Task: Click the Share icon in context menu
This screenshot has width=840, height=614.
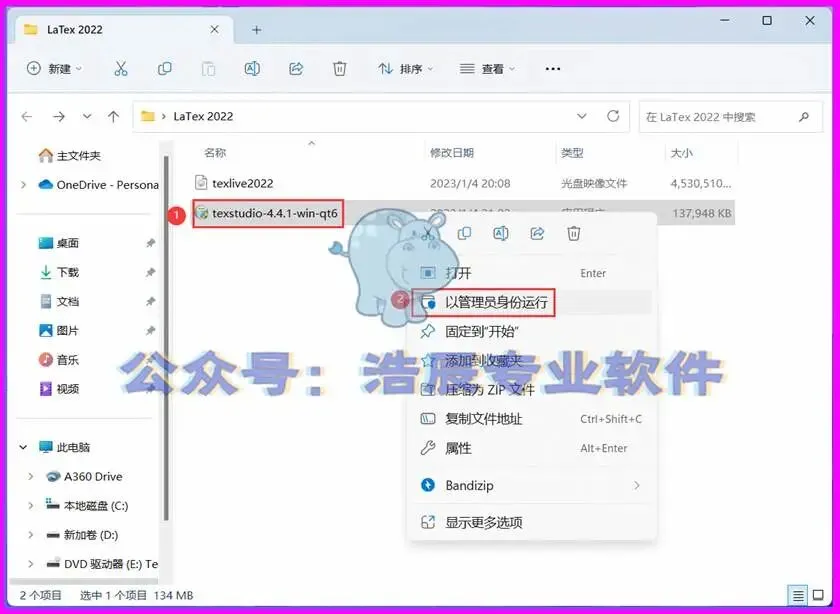Action: click(x=537, y=233)
